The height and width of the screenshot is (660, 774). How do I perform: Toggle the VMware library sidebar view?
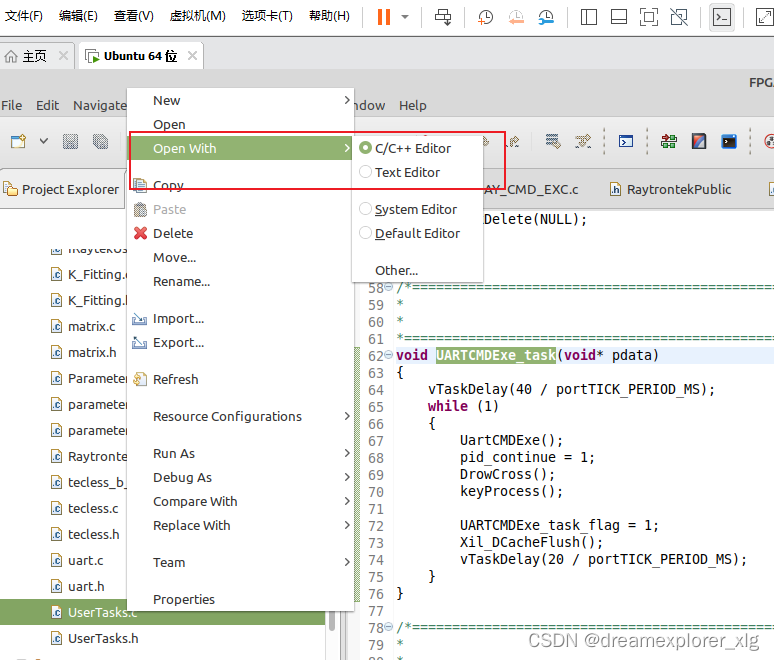(x=588, y=17)
